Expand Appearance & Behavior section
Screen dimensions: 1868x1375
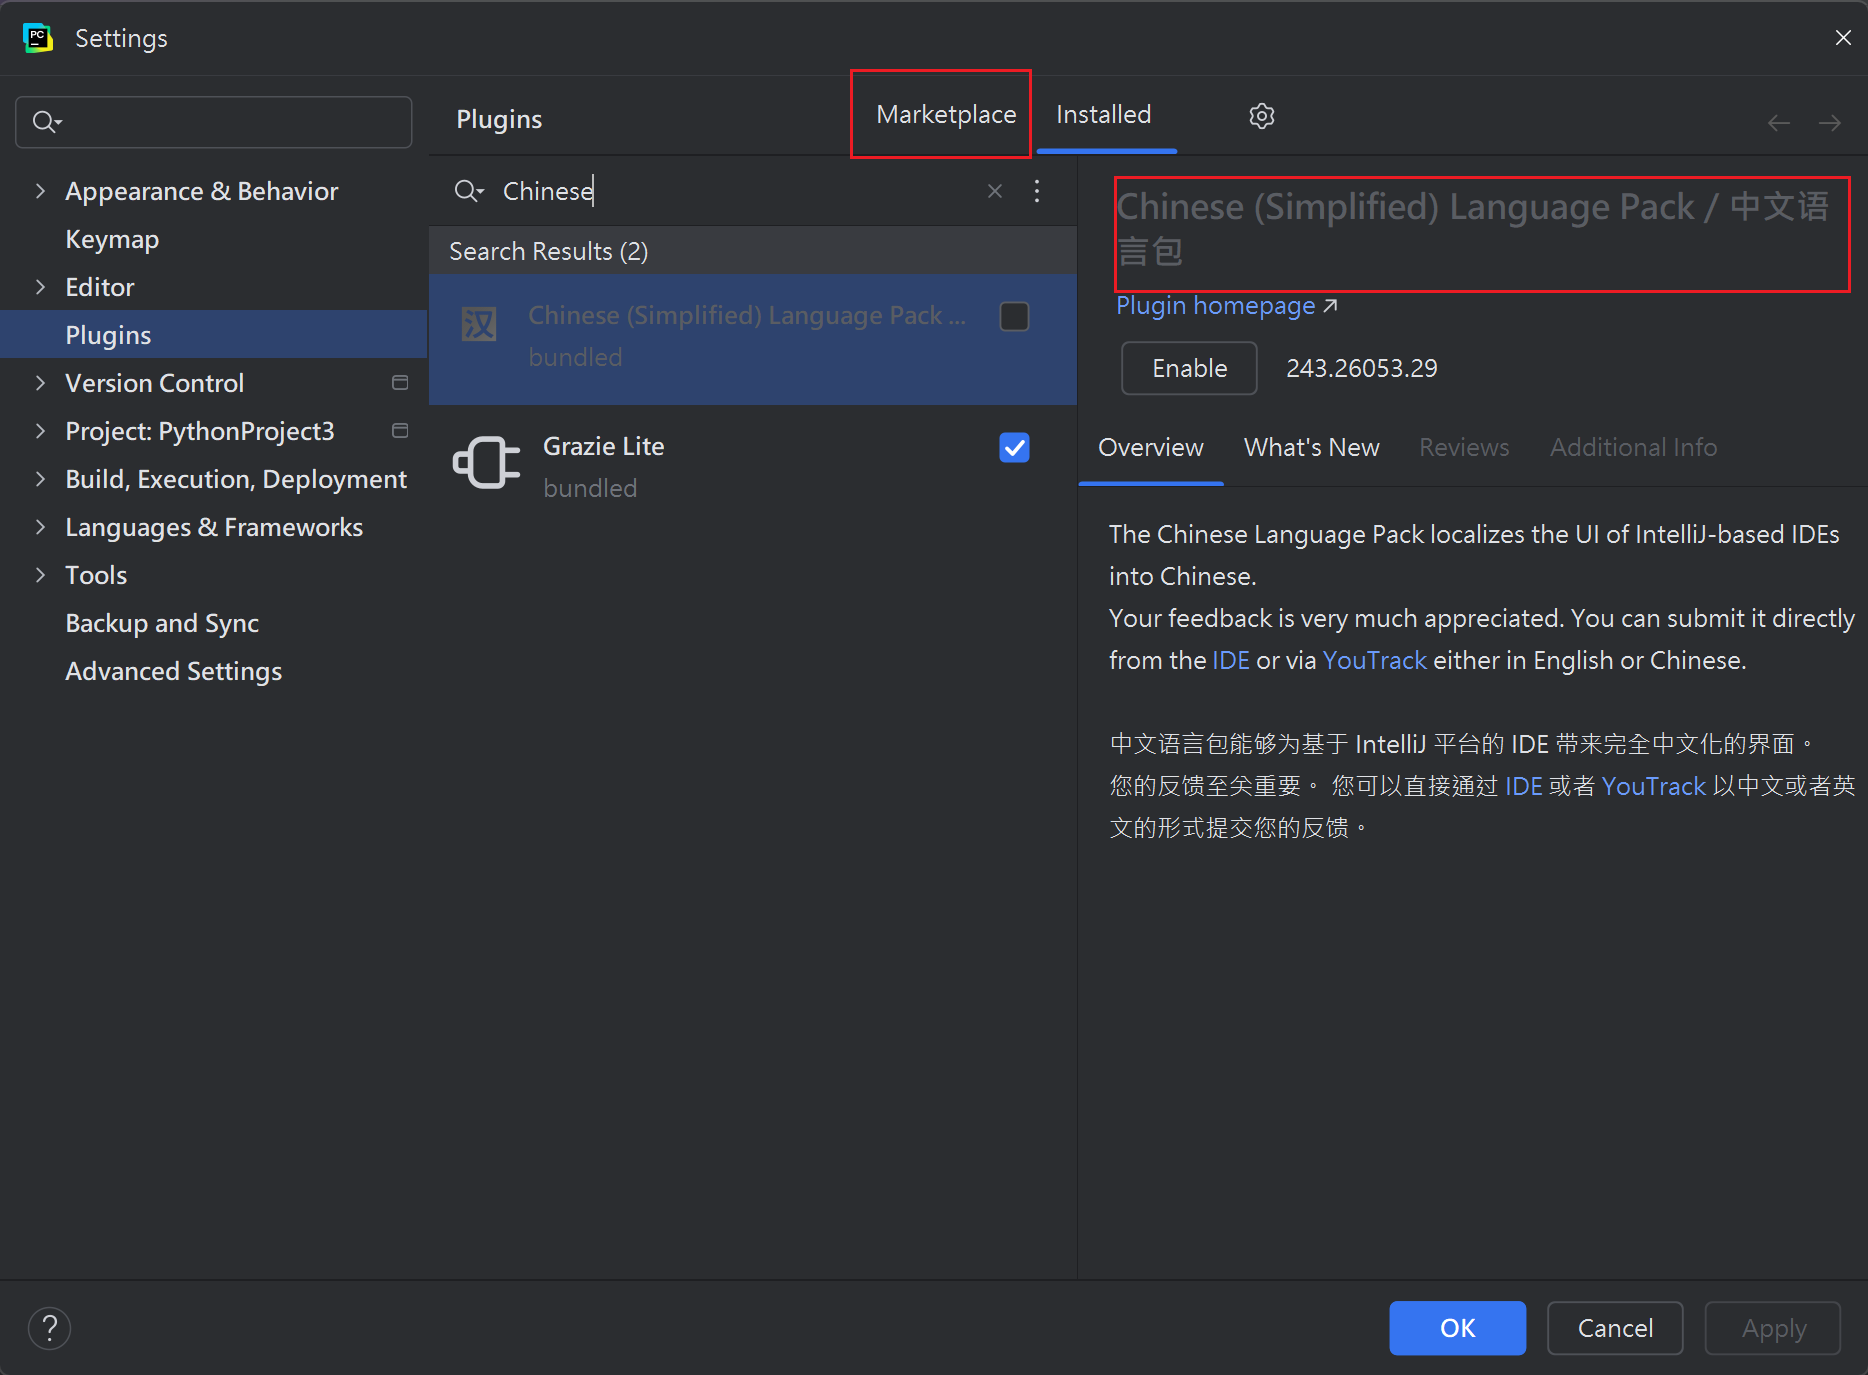tap(40, 191)
